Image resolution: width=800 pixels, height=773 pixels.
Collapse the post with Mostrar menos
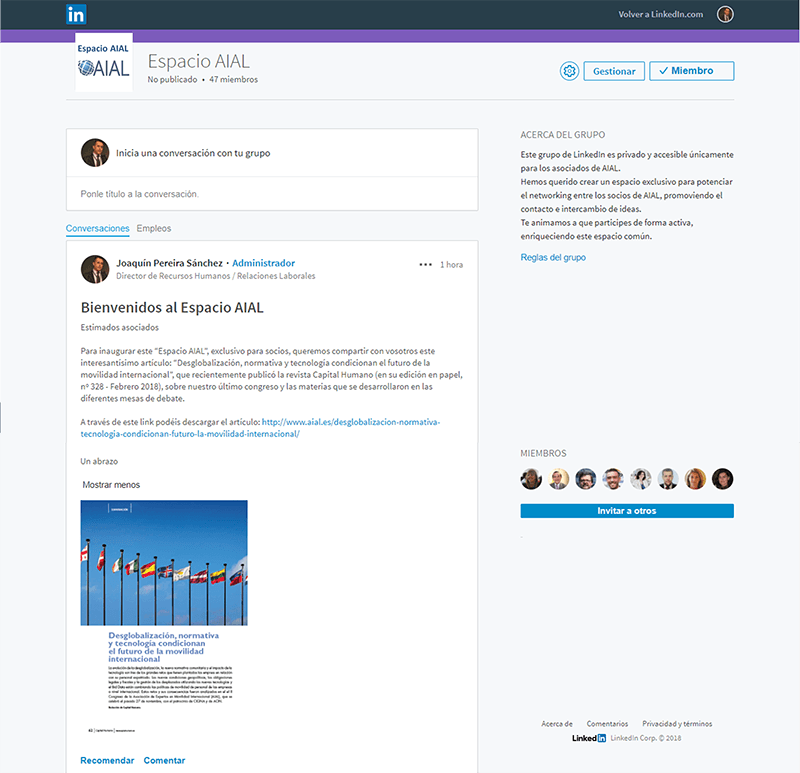tap(111, 485)
